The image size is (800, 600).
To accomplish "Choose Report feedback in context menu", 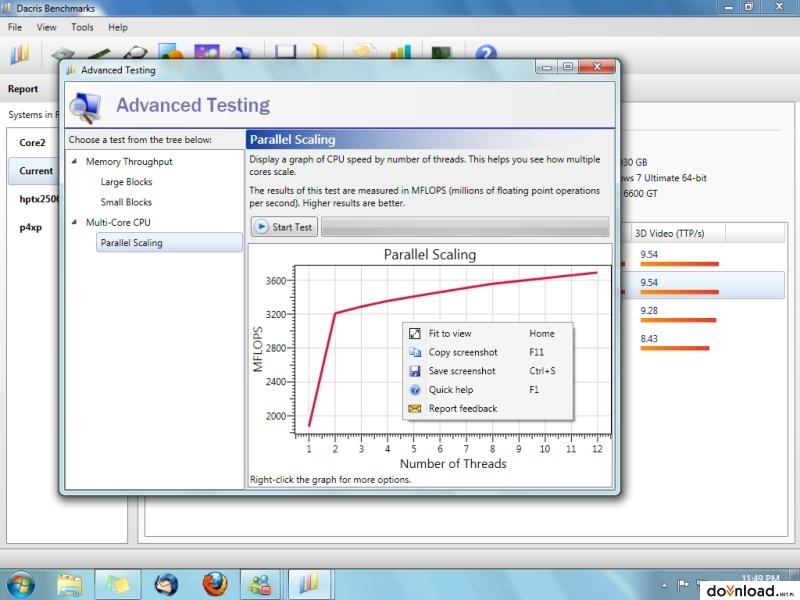I will 487,408.
